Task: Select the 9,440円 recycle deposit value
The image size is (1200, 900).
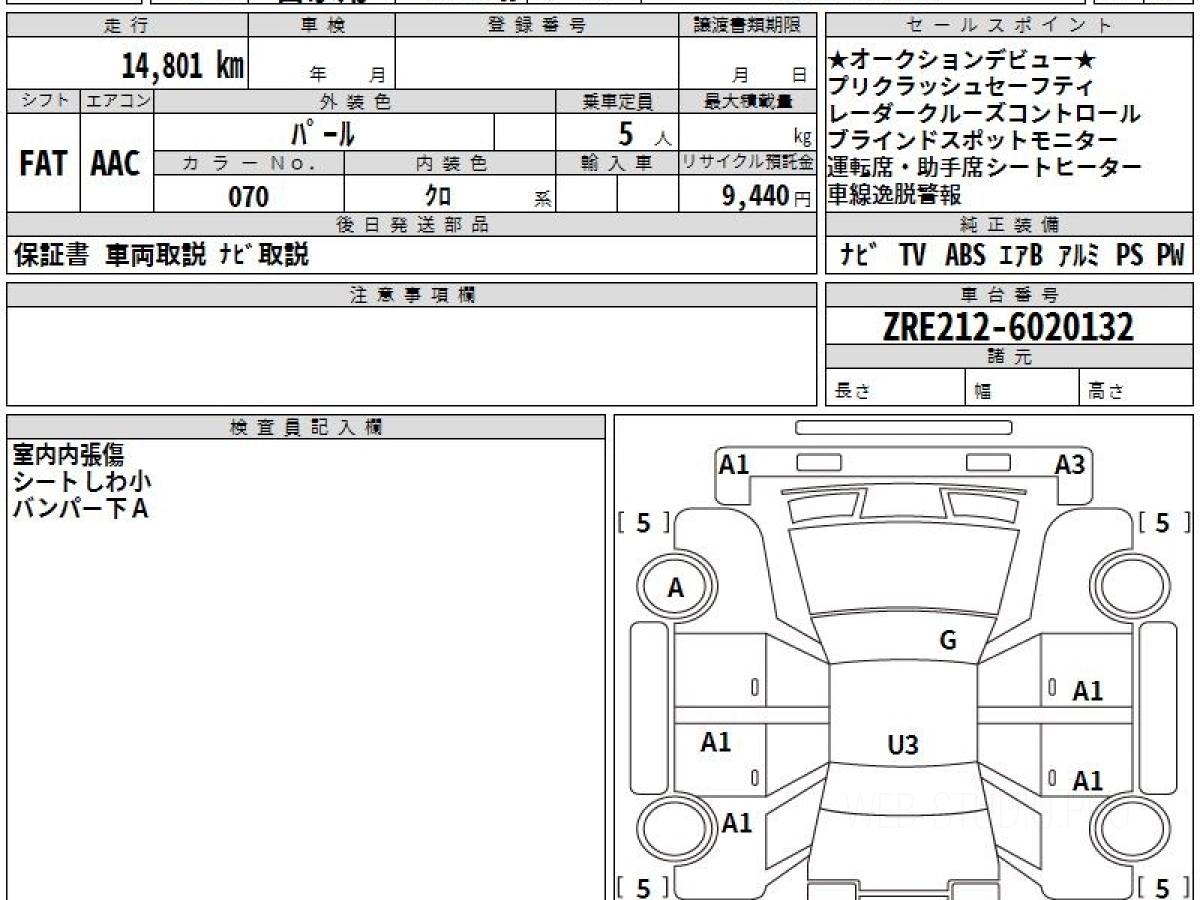Action: pos(767,196)
